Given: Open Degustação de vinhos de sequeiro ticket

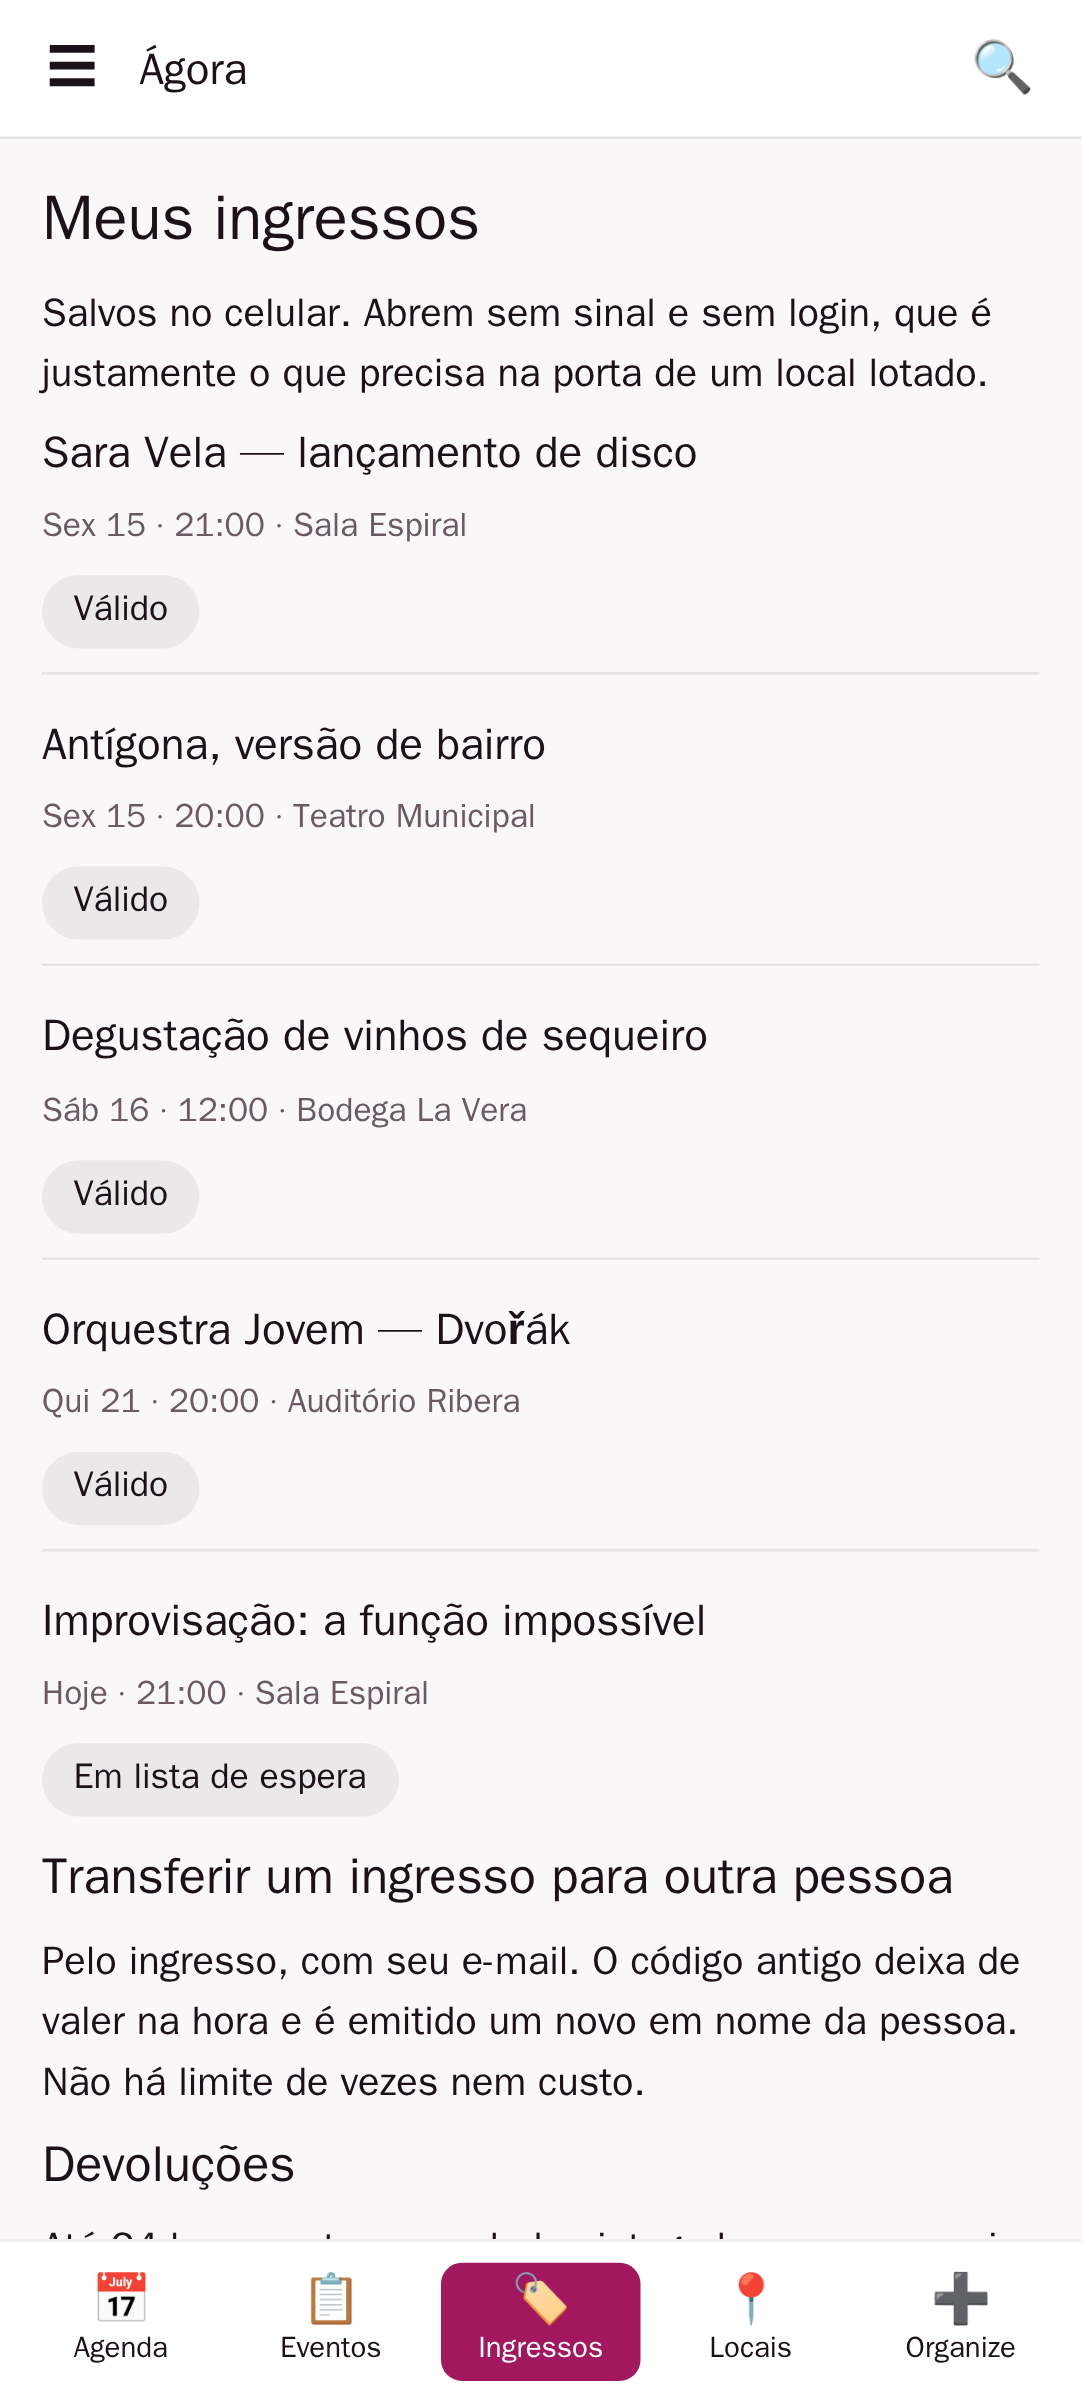Looking at the screenshot, I should pyautogui.click(x=541, y=1123).
